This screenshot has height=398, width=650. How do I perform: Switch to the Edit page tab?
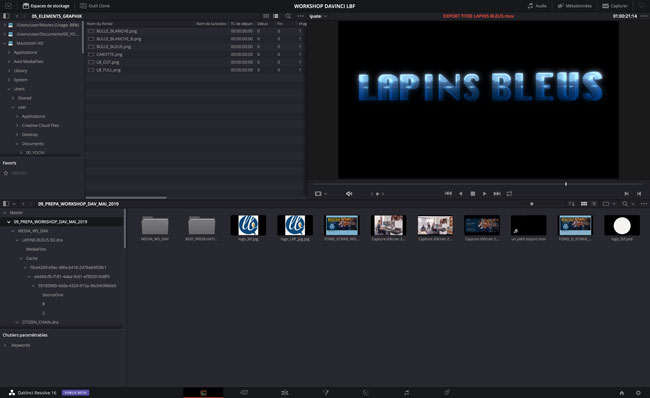point(284,392)
